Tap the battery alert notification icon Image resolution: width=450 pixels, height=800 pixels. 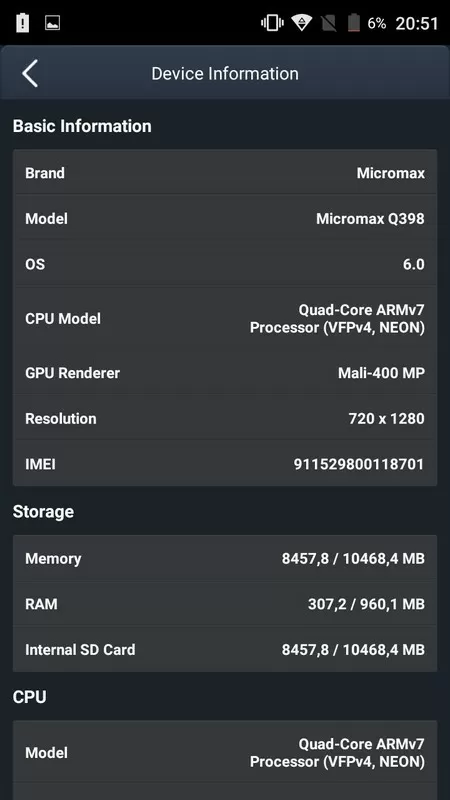click(x=22, y=23)
